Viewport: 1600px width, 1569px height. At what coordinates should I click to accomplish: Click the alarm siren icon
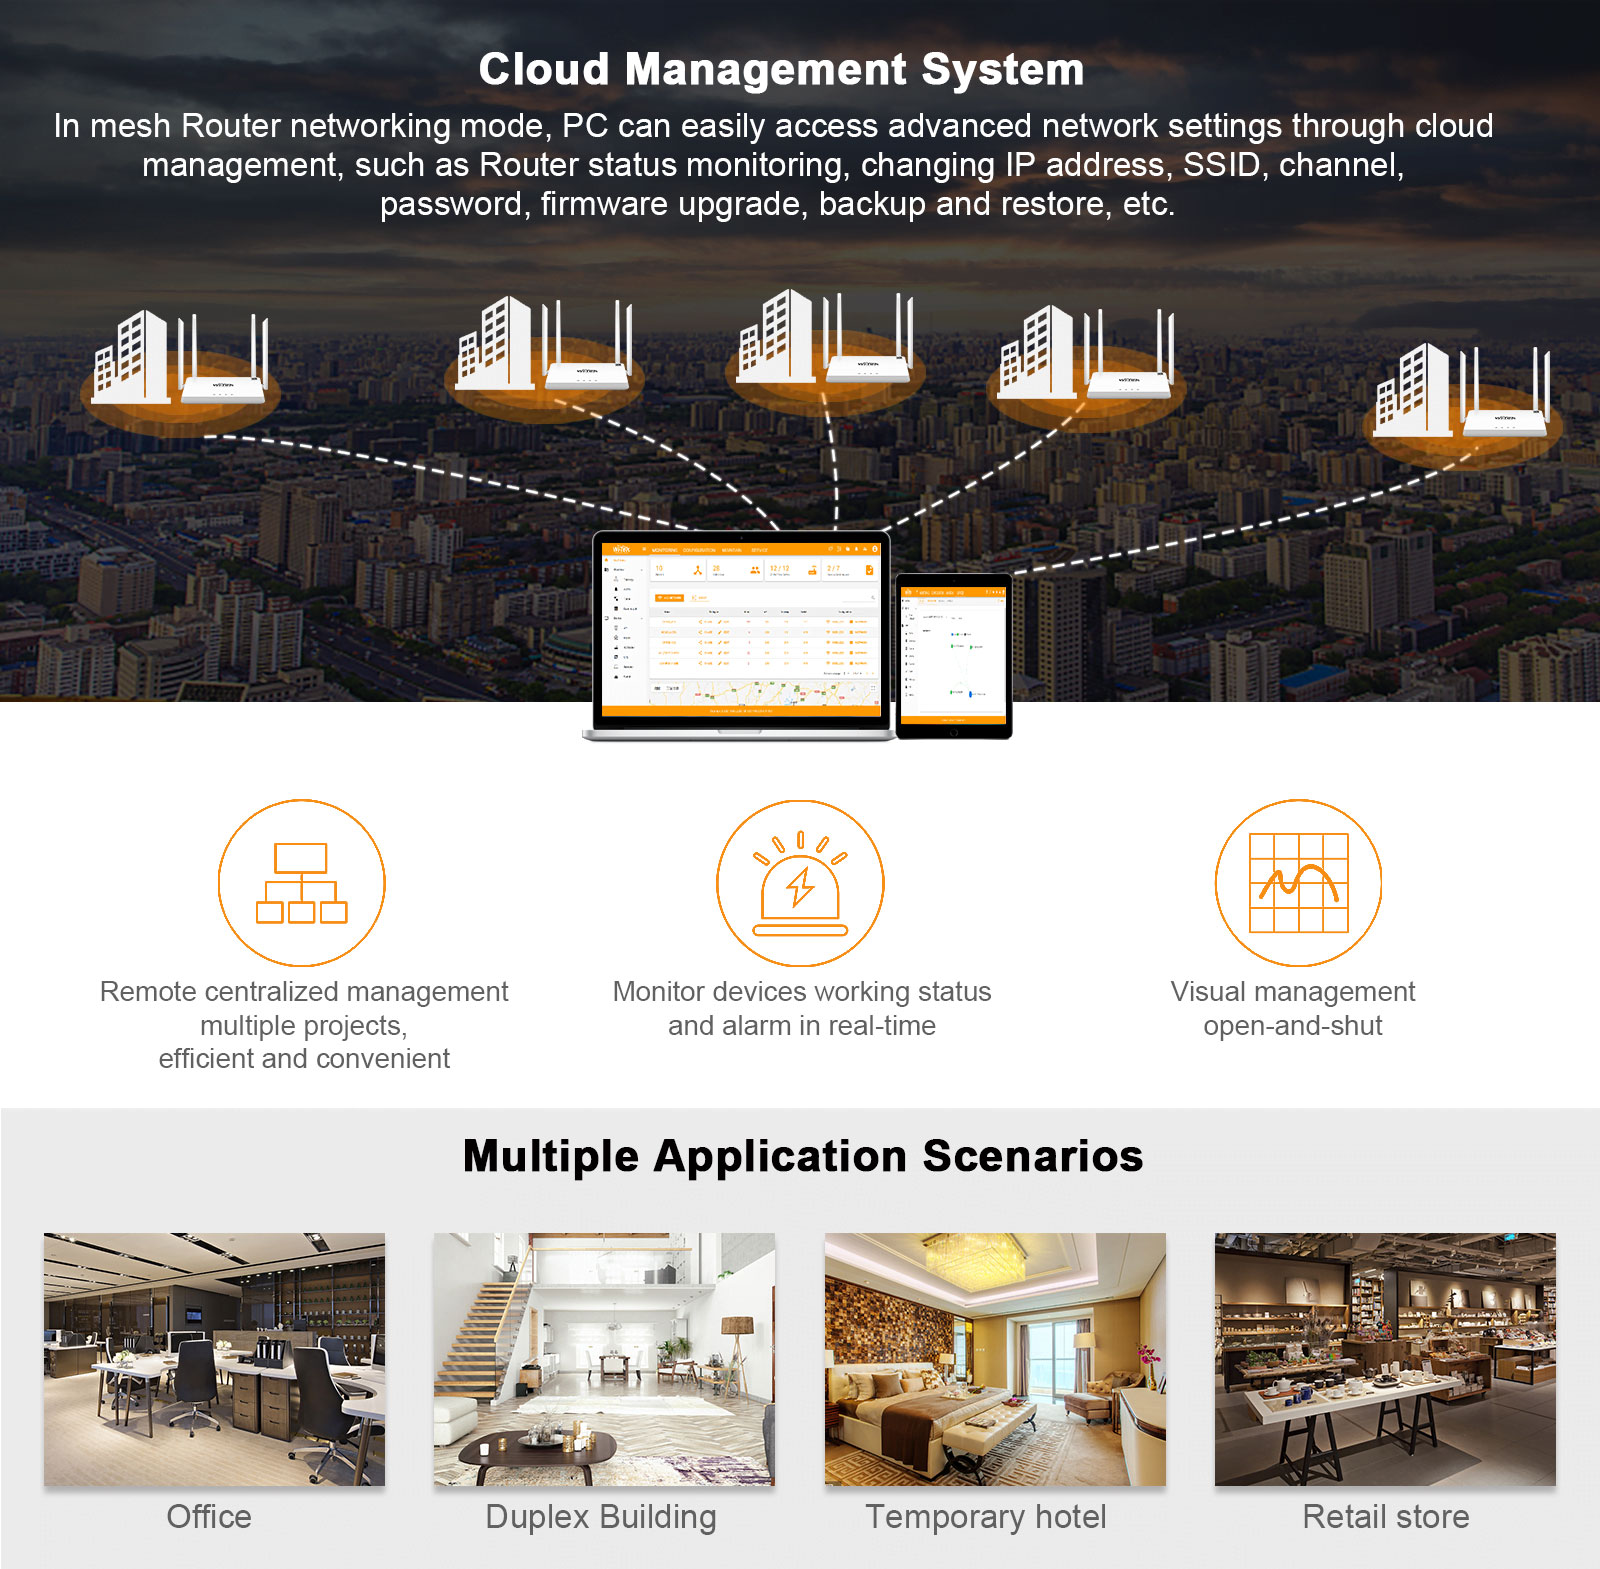click(800, 883)
